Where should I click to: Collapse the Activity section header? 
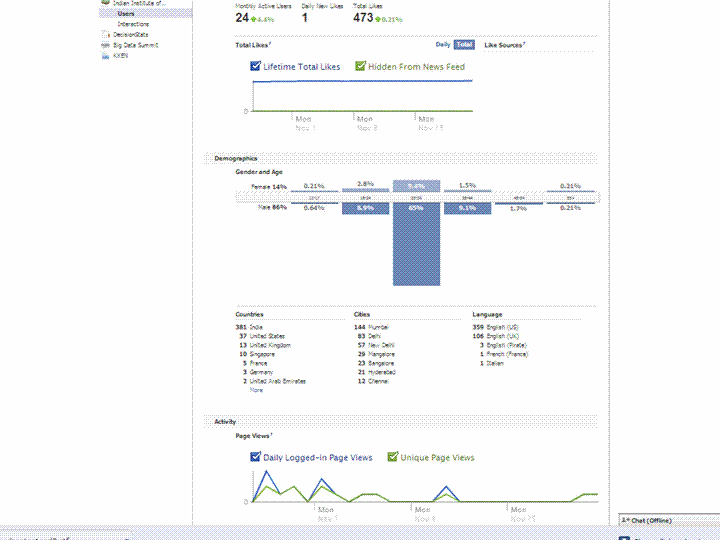[225, 421]
